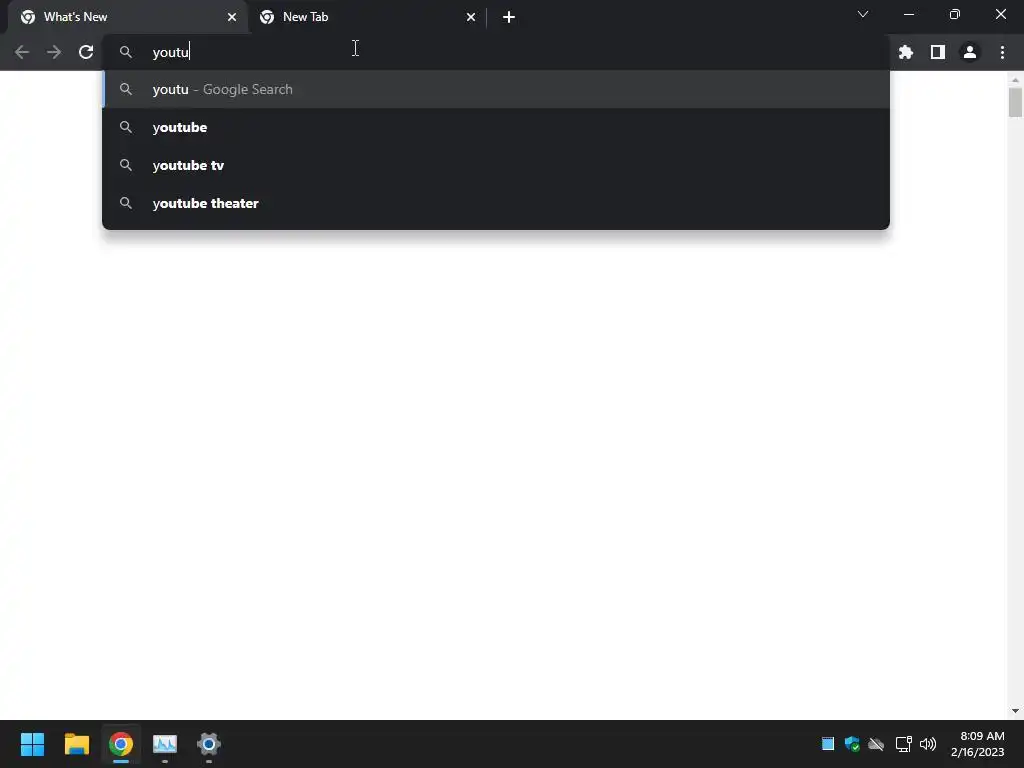This screenshot has height=768, width=1024.
Task: Click the OneDrive cloud tray icon
Action: 876,744
